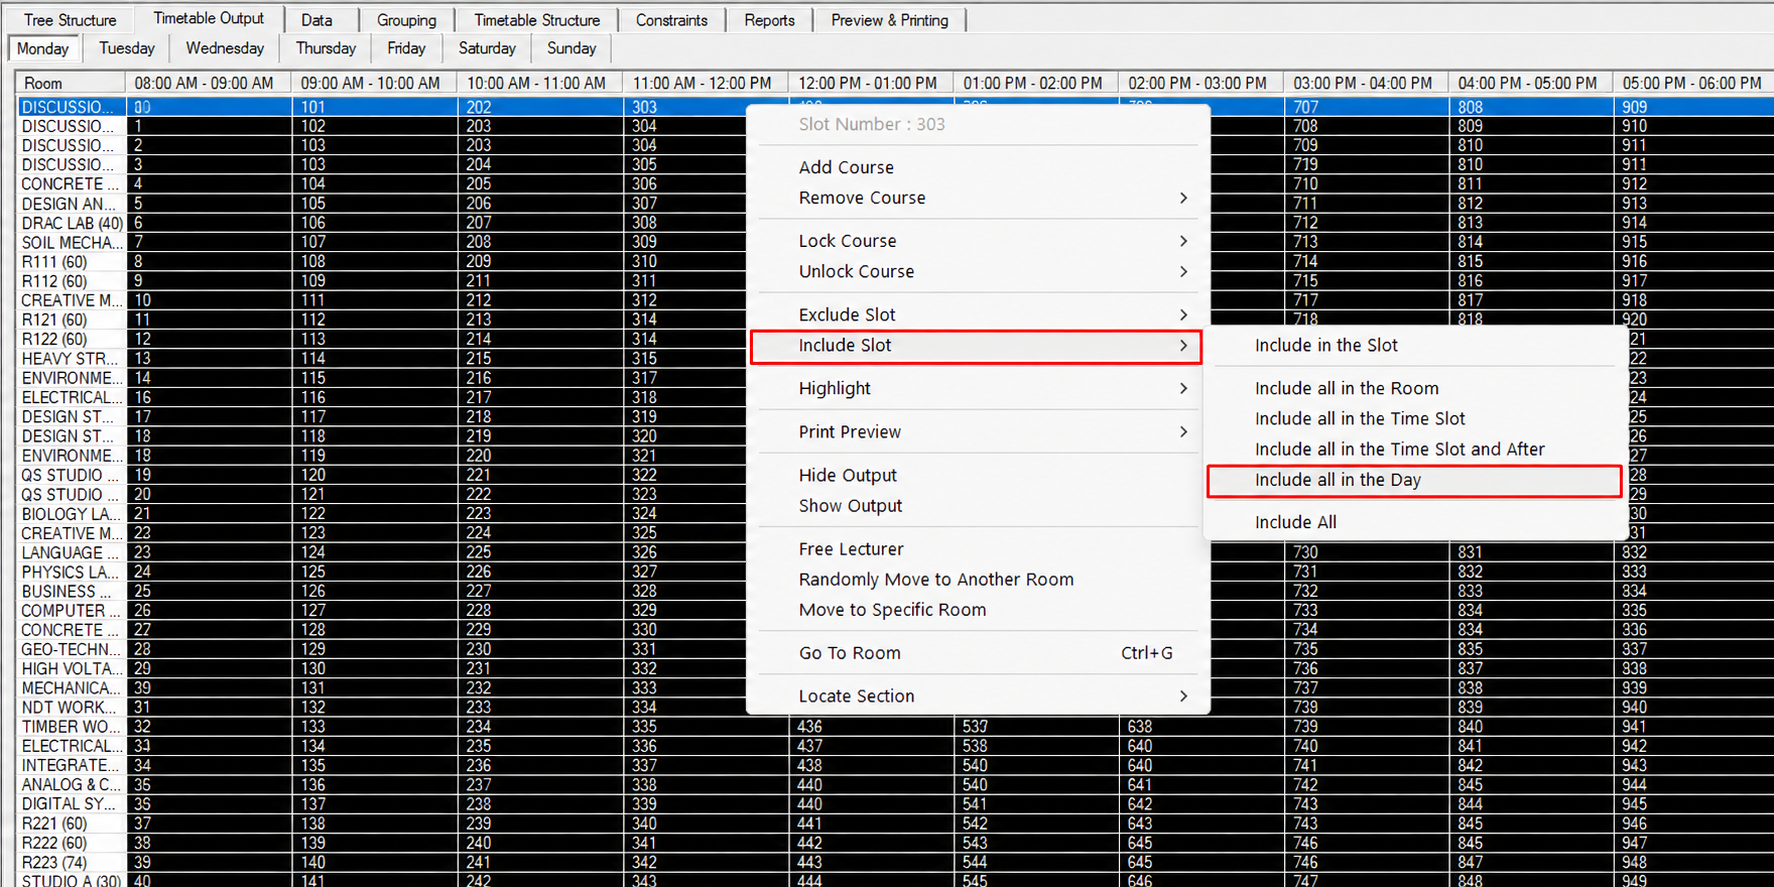Click 05:00 PM - 06:00 PM column header
This screenshot has height=887, width=1774.
pos(1693,83)
